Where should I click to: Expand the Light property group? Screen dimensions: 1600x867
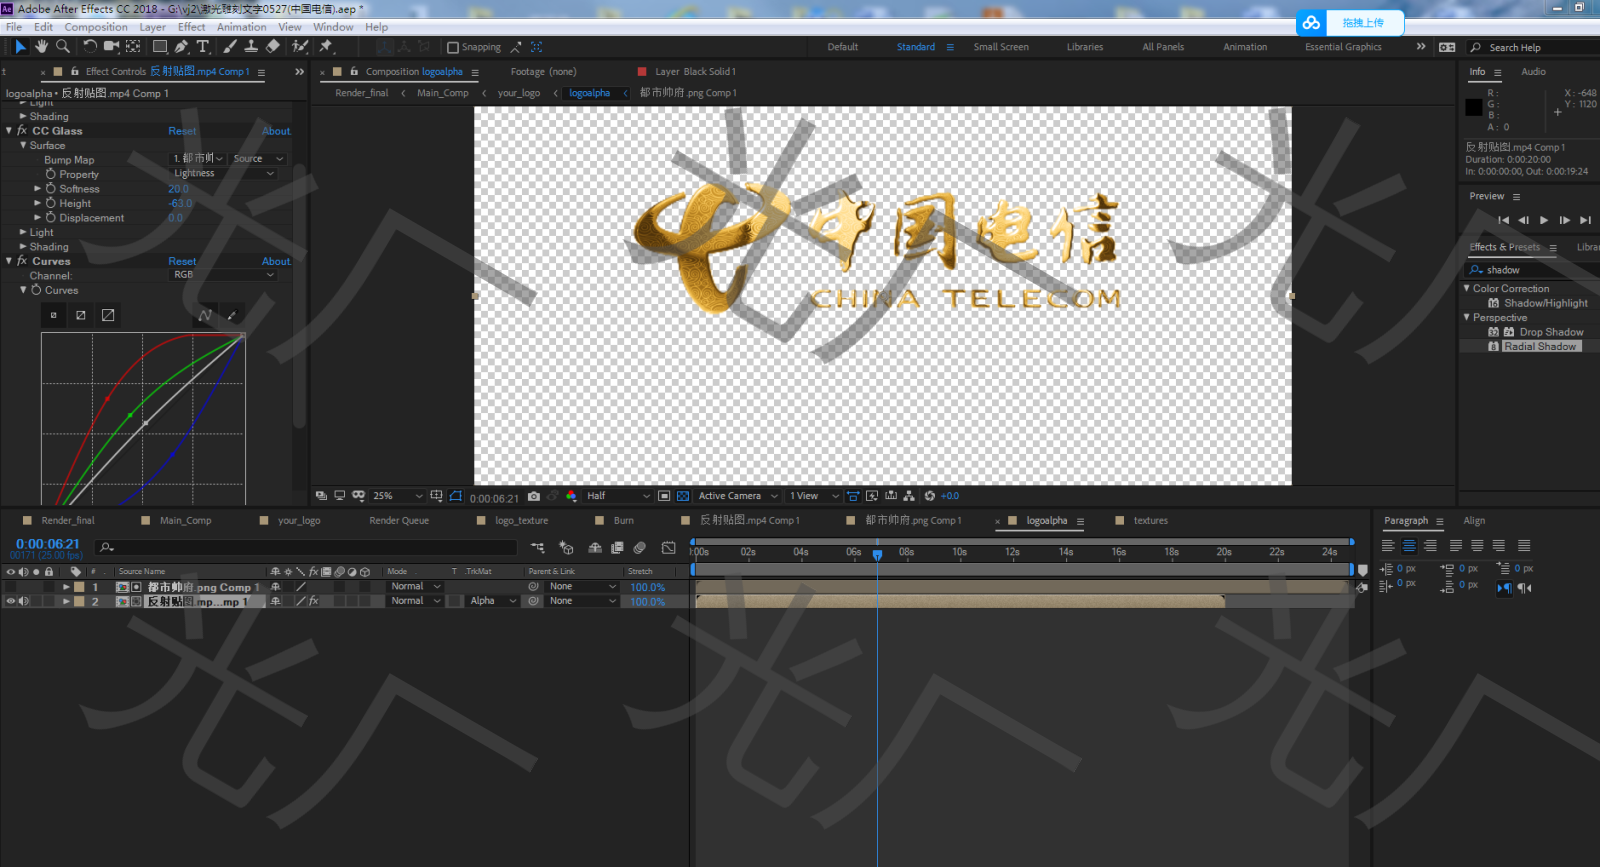click(23, 232)
